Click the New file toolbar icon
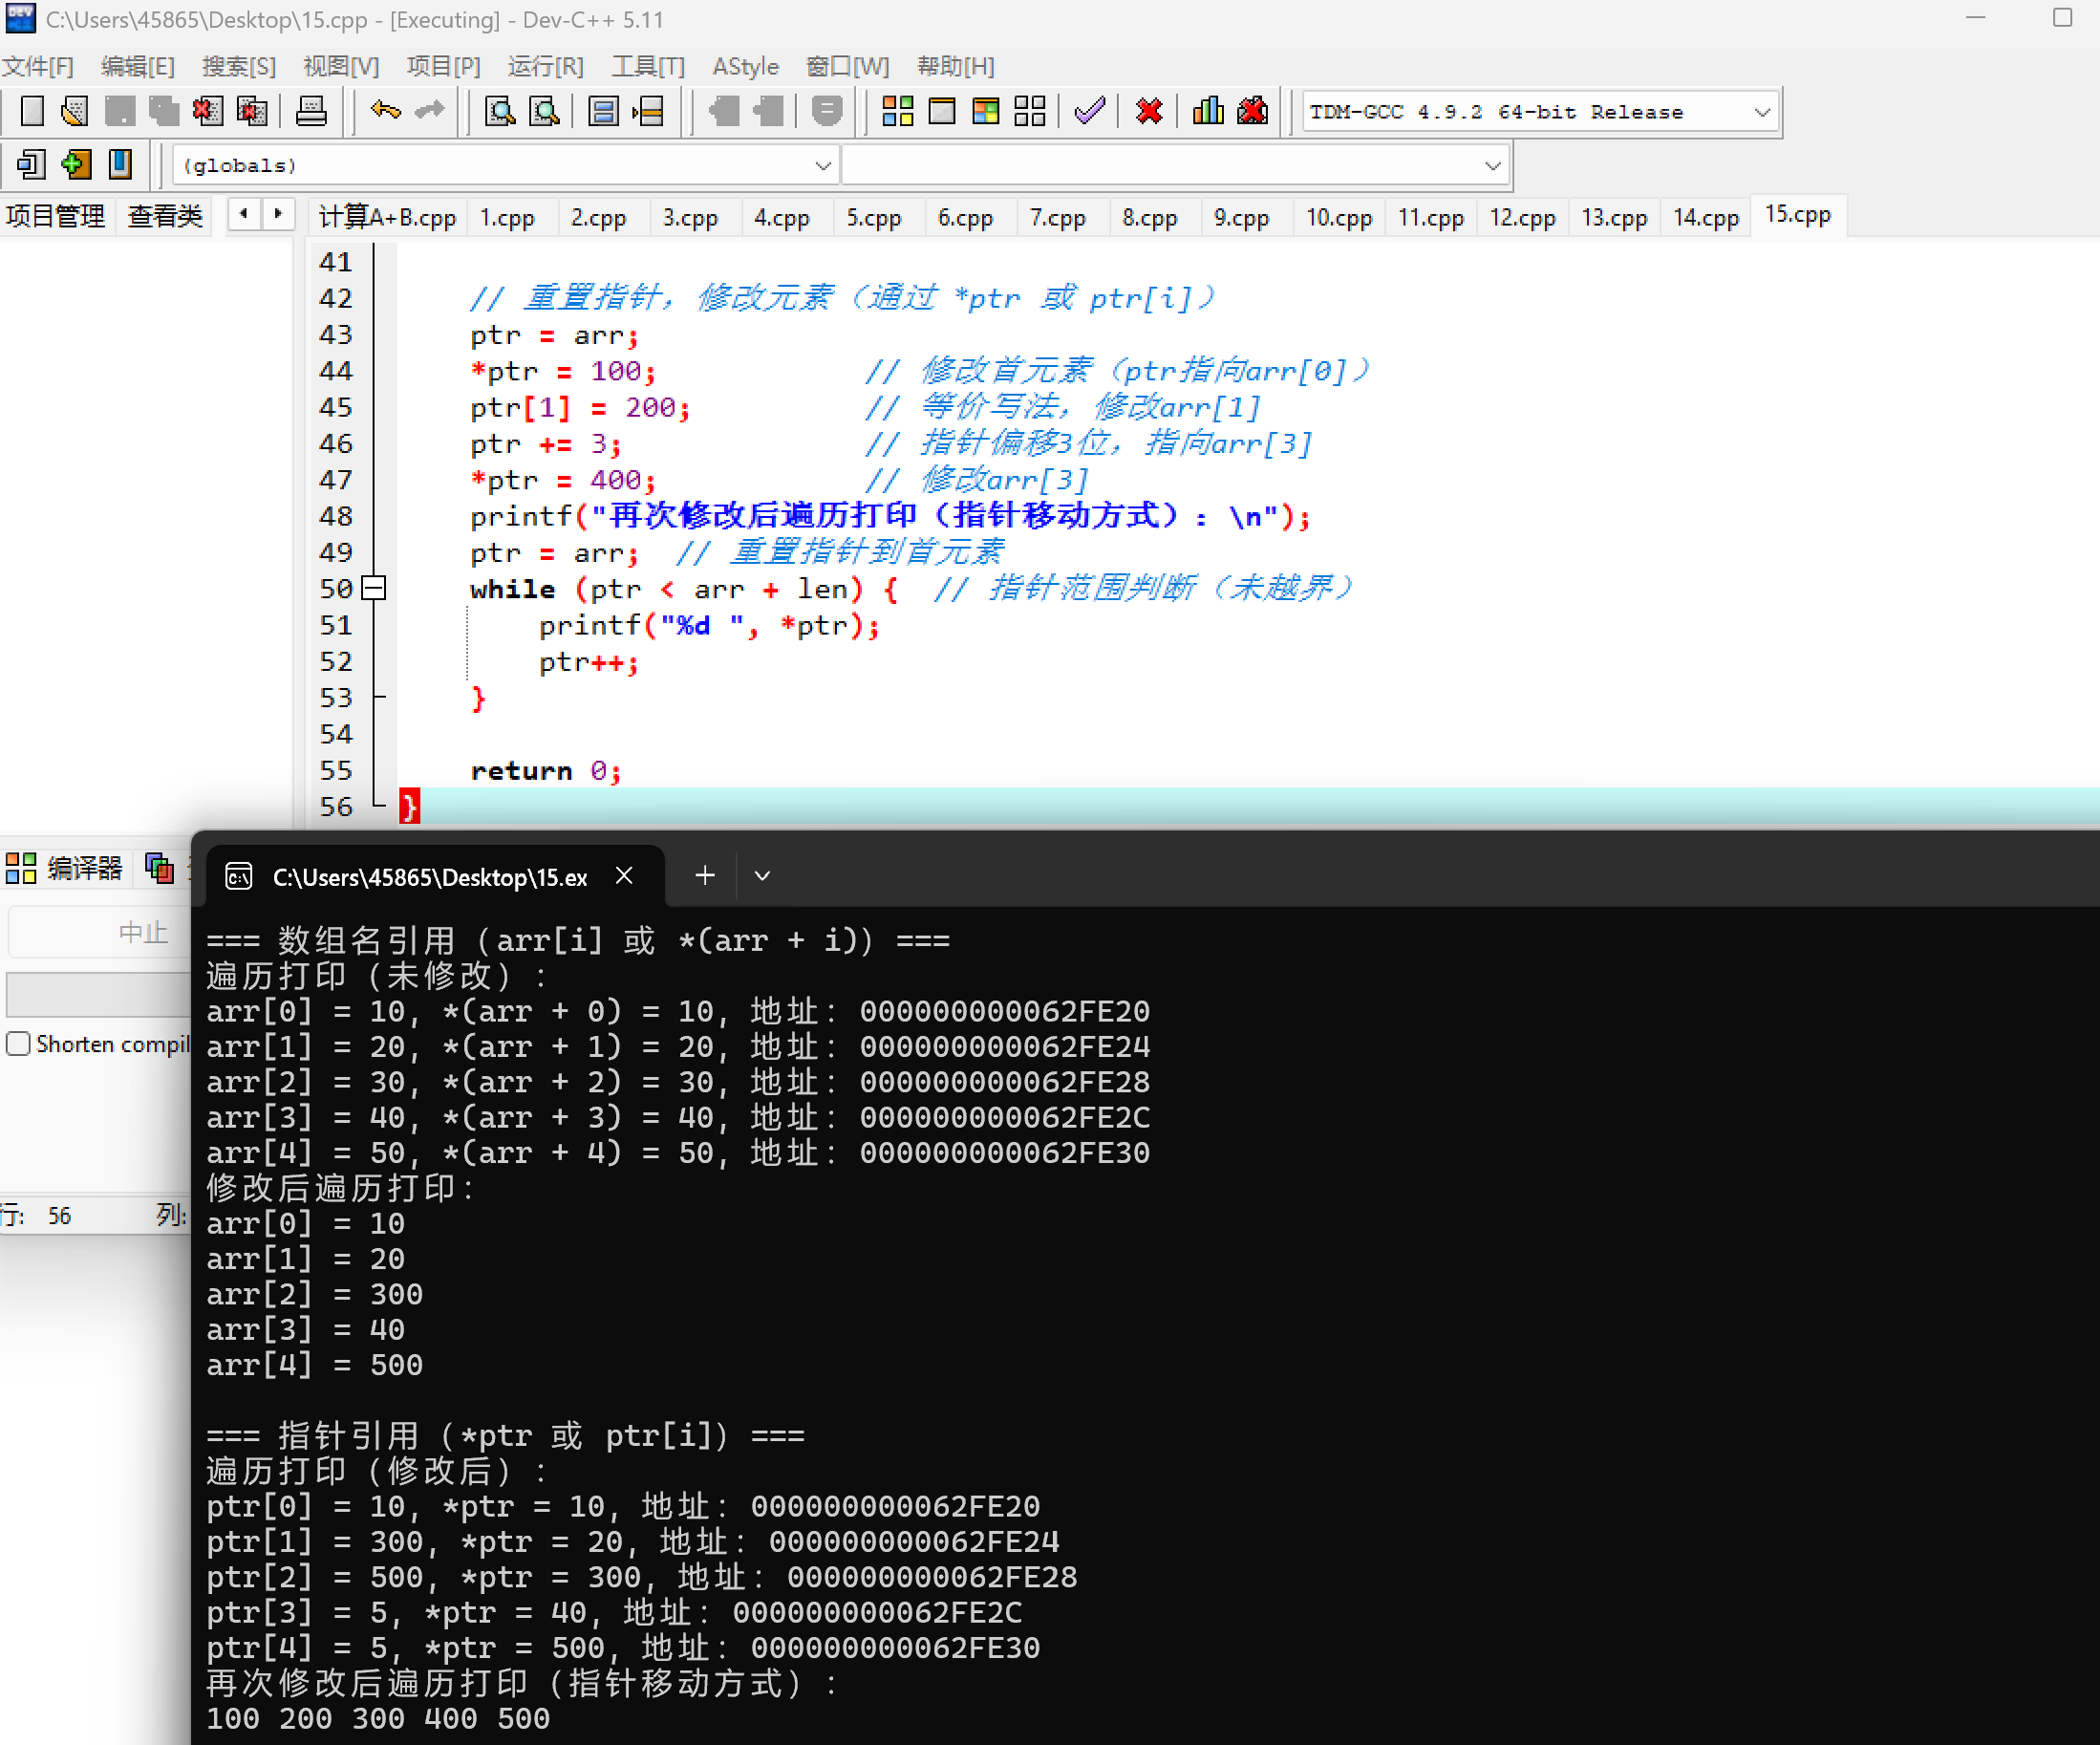 (x=32, y=111)
